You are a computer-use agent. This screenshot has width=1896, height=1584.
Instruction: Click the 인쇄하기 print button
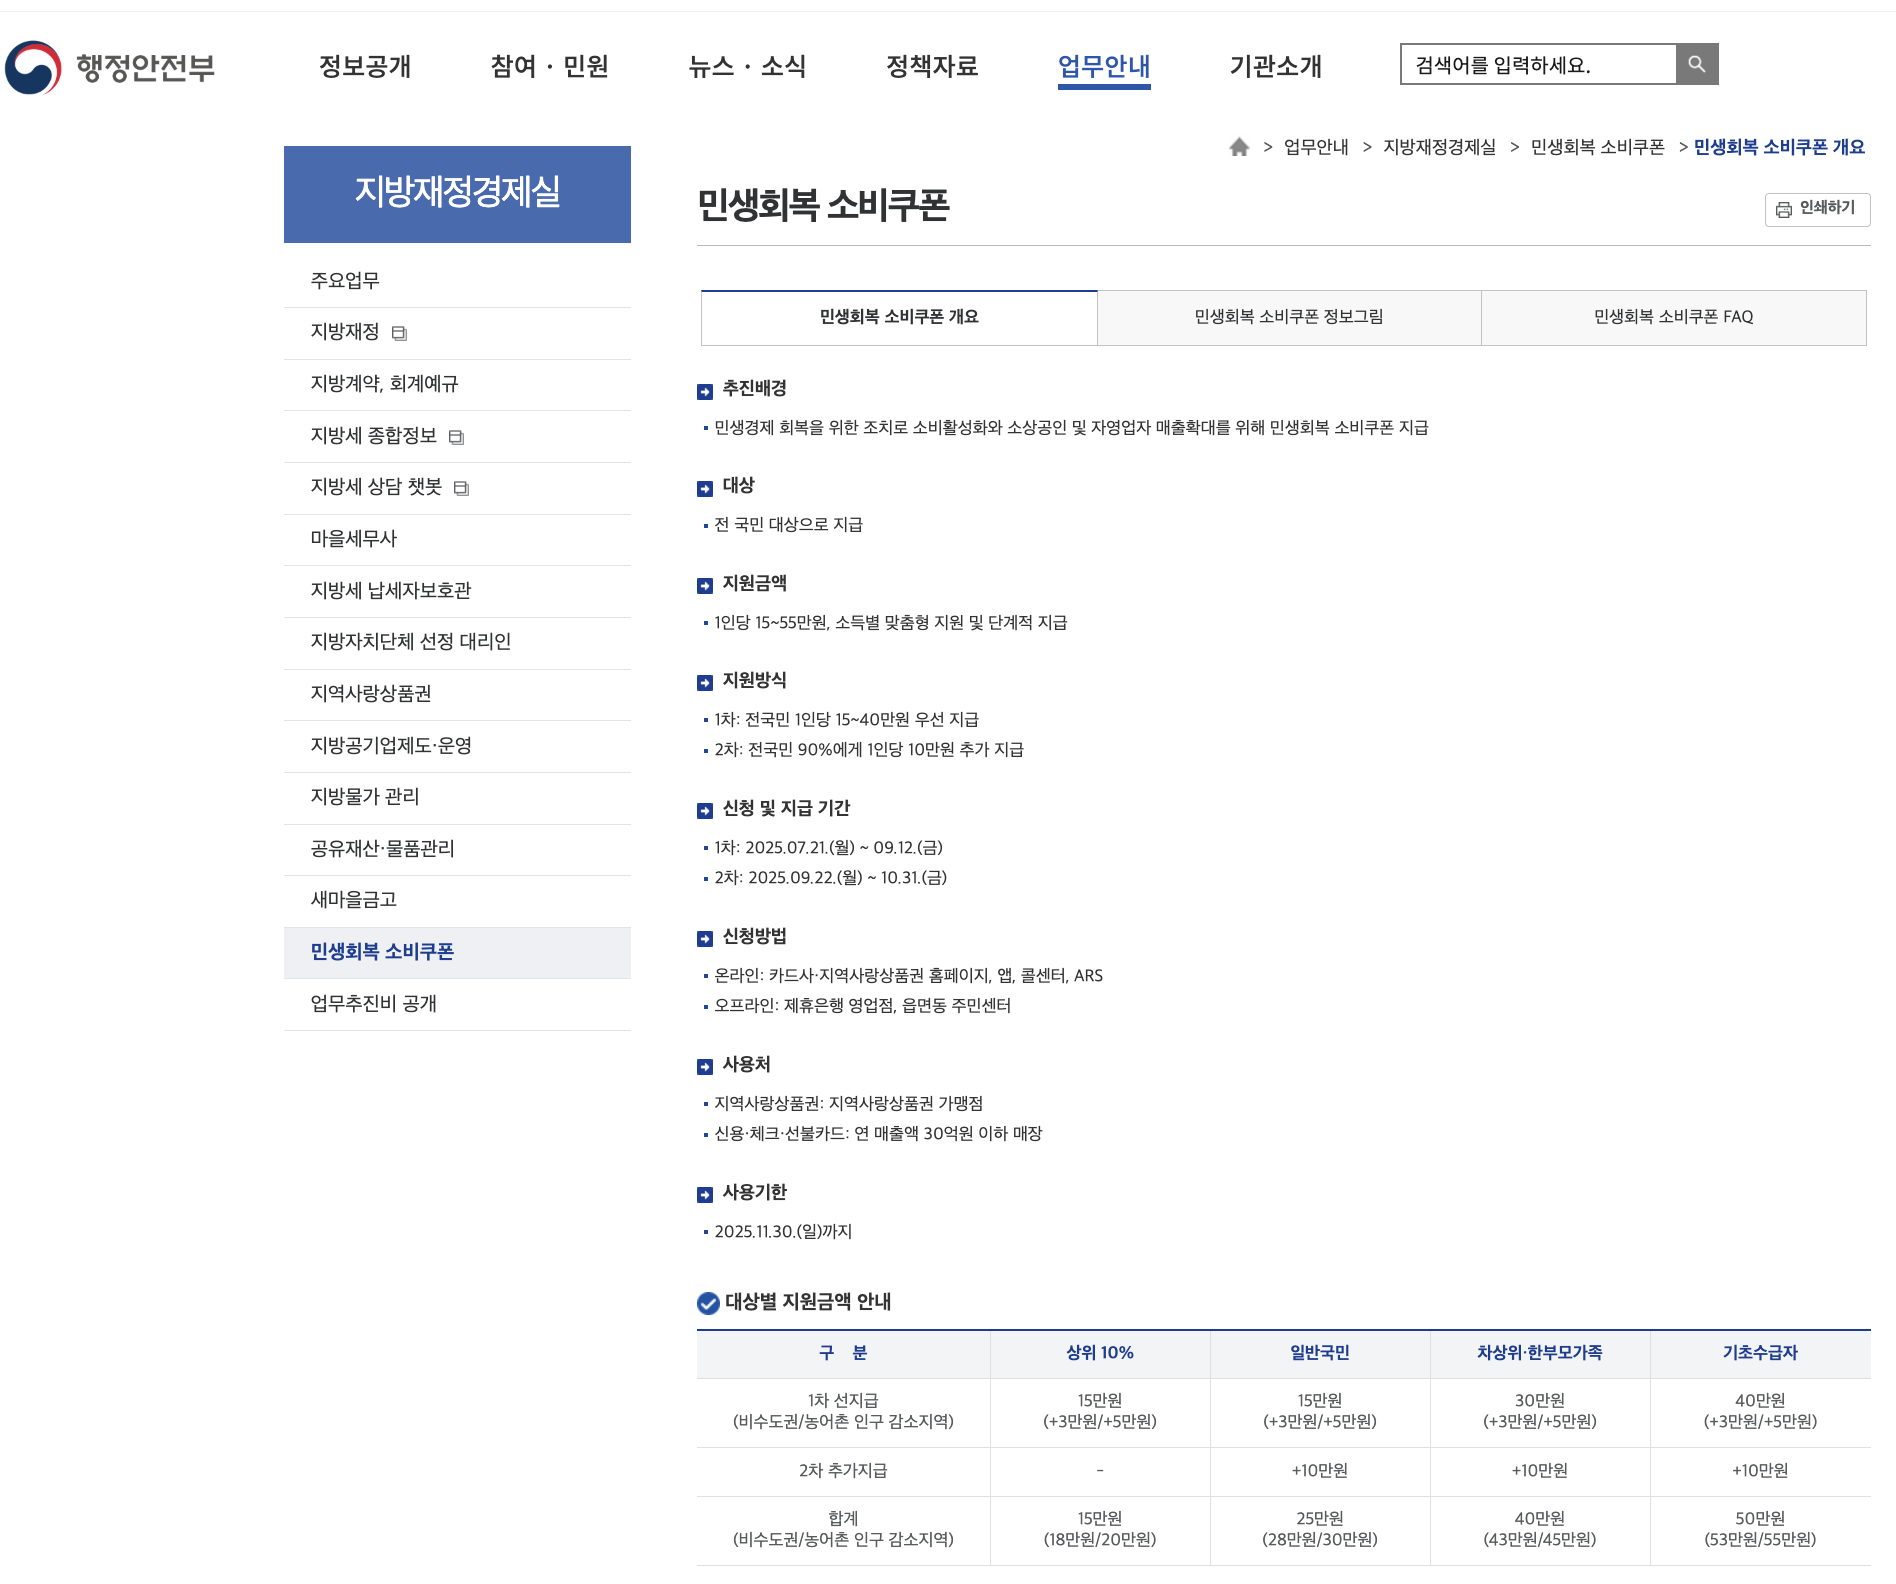pos(1817,209)
